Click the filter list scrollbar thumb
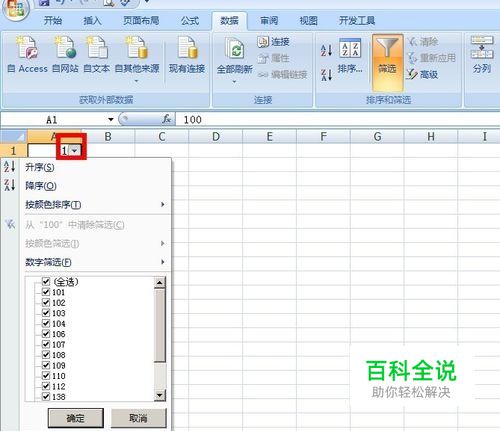Image resolution: width=500 pixels, height=431 pixels. coord(160,326)
